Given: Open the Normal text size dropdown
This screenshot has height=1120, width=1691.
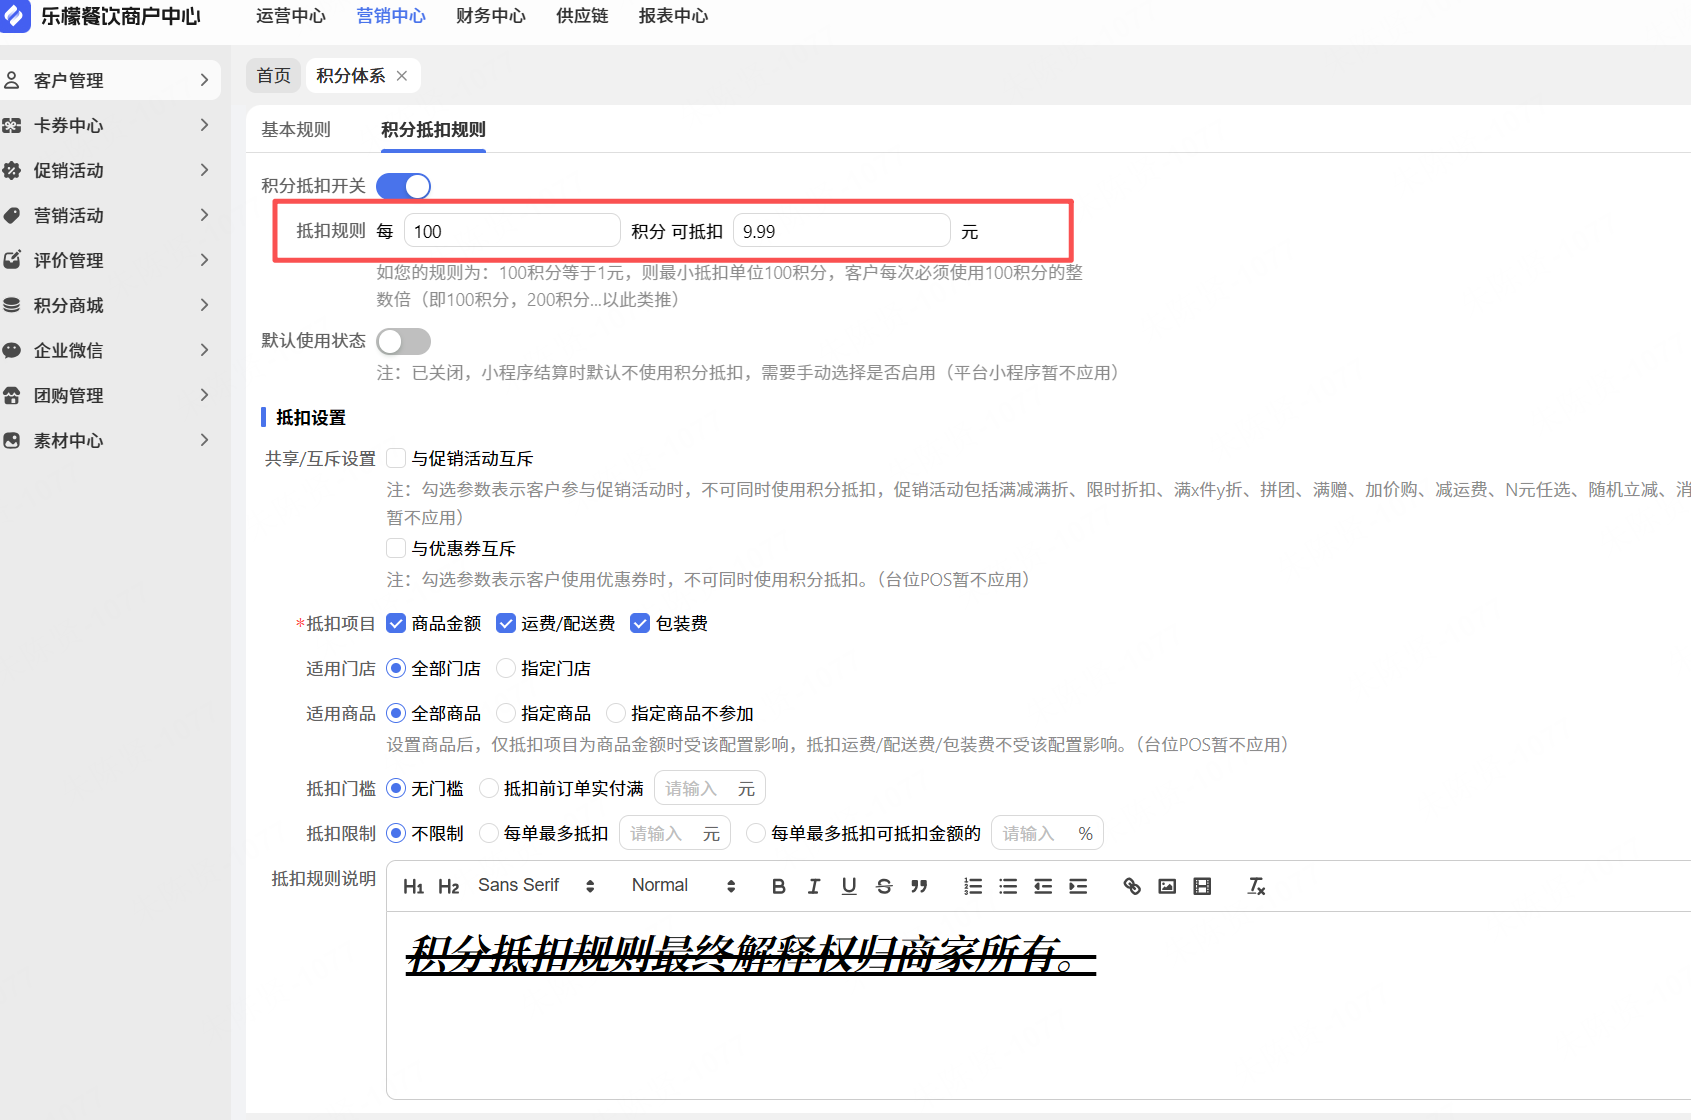Looking at the screenshot, I should (684, 886).
